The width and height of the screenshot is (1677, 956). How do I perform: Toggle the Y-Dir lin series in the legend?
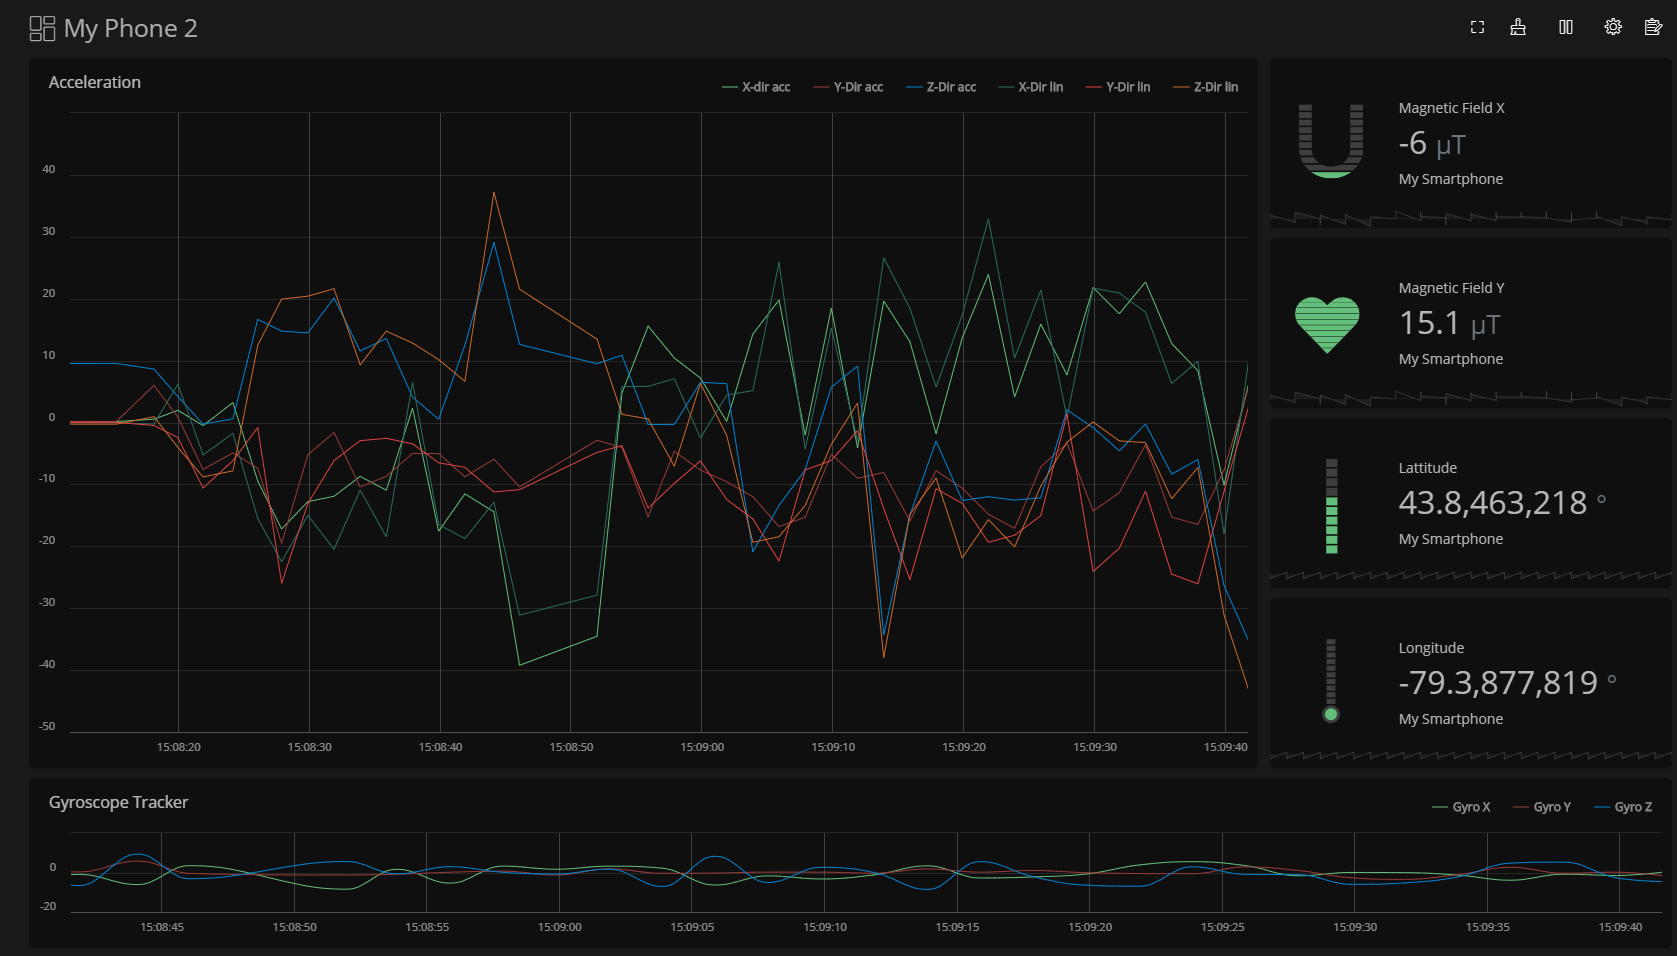[x=1118, y=87]
